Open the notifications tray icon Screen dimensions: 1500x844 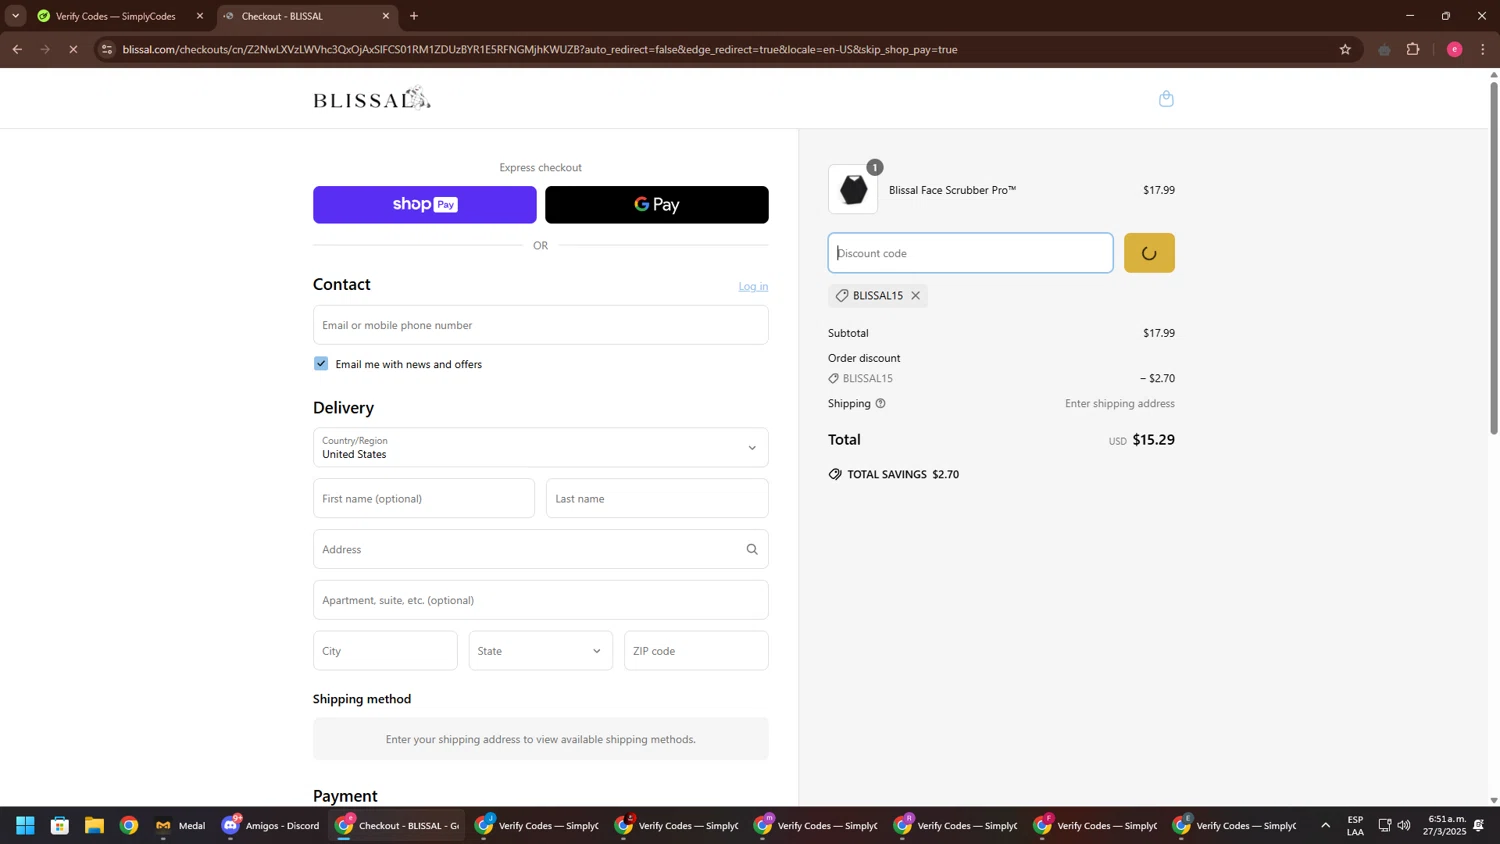click(1478, 826)
